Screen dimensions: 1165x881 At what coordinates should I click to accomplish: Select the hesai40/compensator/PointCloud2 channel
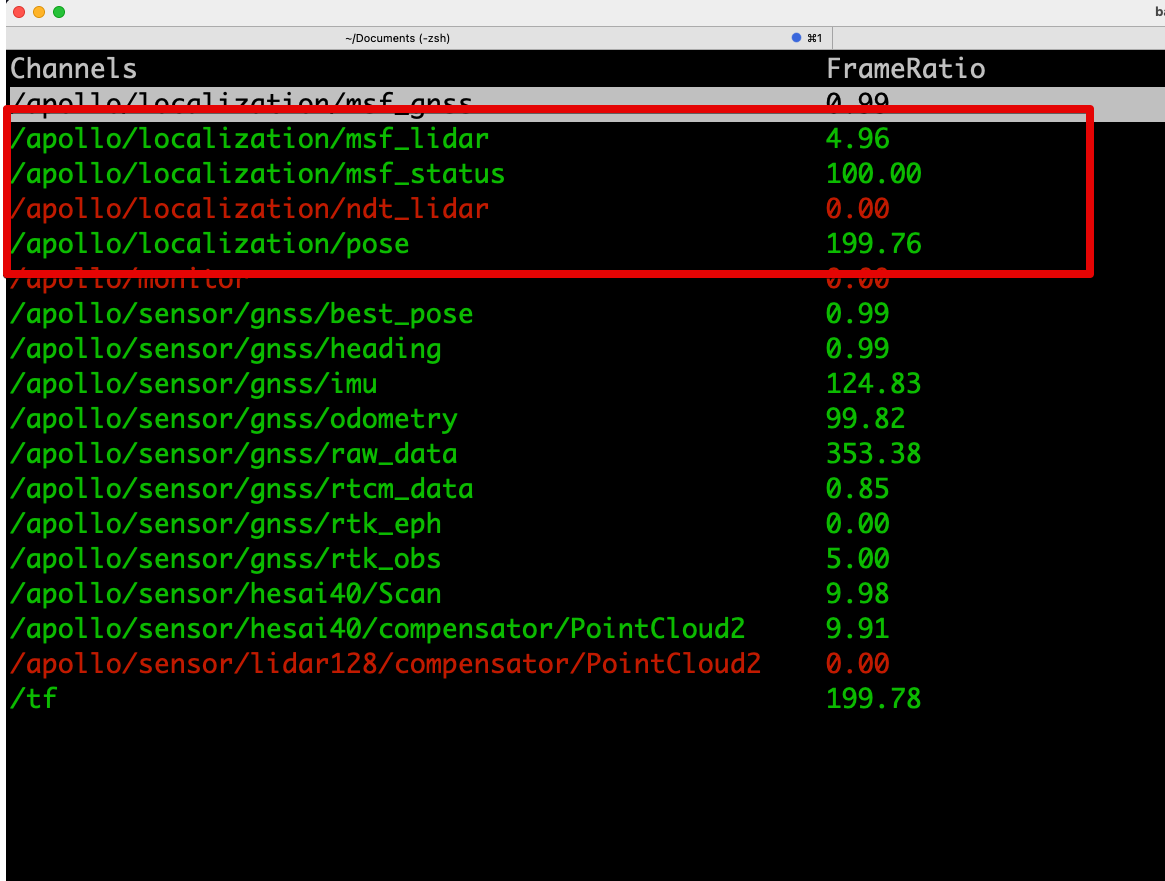click(377, 628)
